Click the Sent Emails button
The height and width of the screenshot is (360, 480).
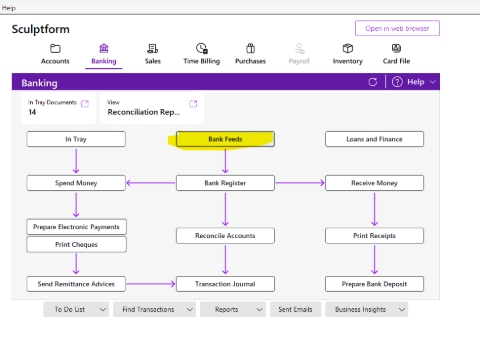295,310
